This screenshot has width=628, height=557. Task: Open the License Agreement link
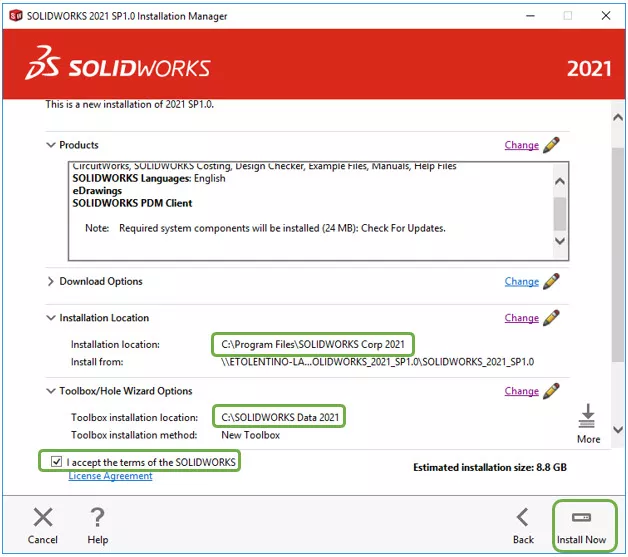coord(110,476)
